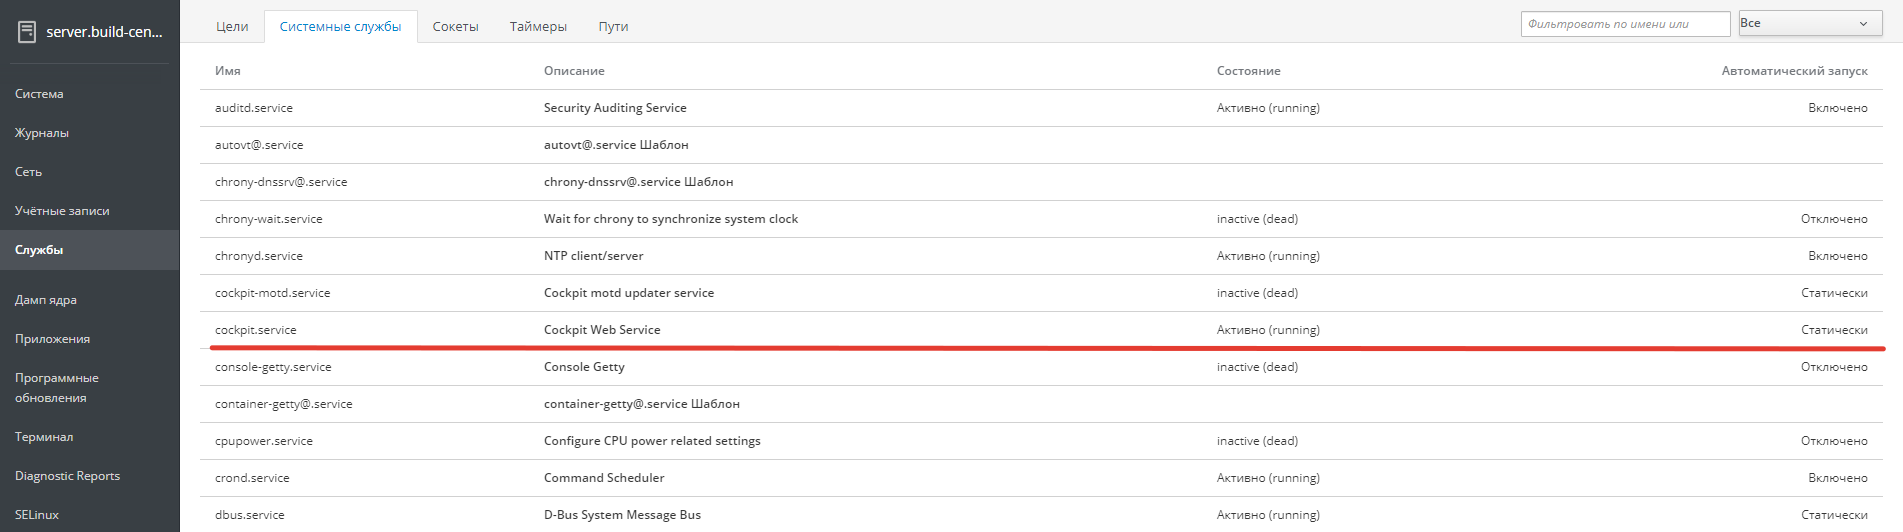
Task: Open cockpit-motd.service row
Action: (1041, 293)
